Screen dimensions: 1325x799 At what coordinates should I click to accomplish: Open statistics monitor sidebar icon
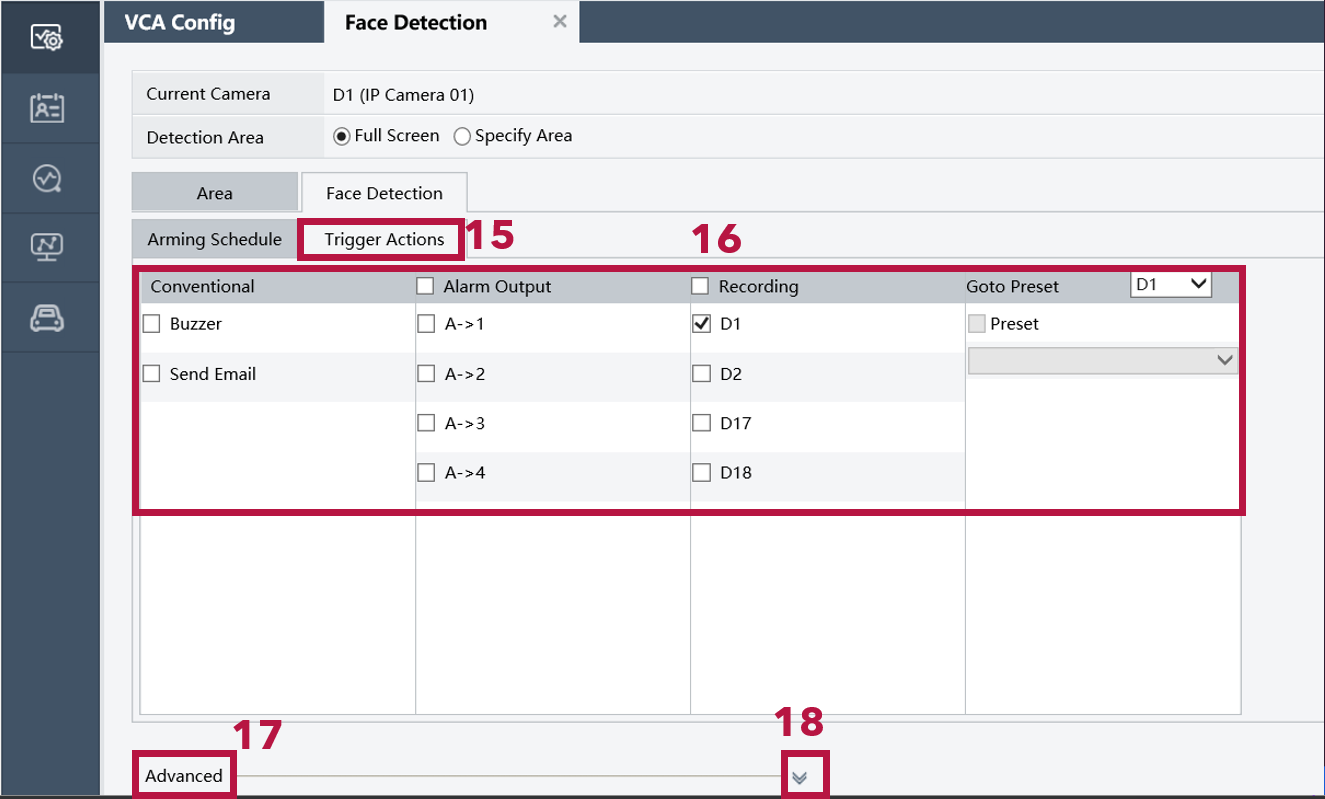[48, 247]
